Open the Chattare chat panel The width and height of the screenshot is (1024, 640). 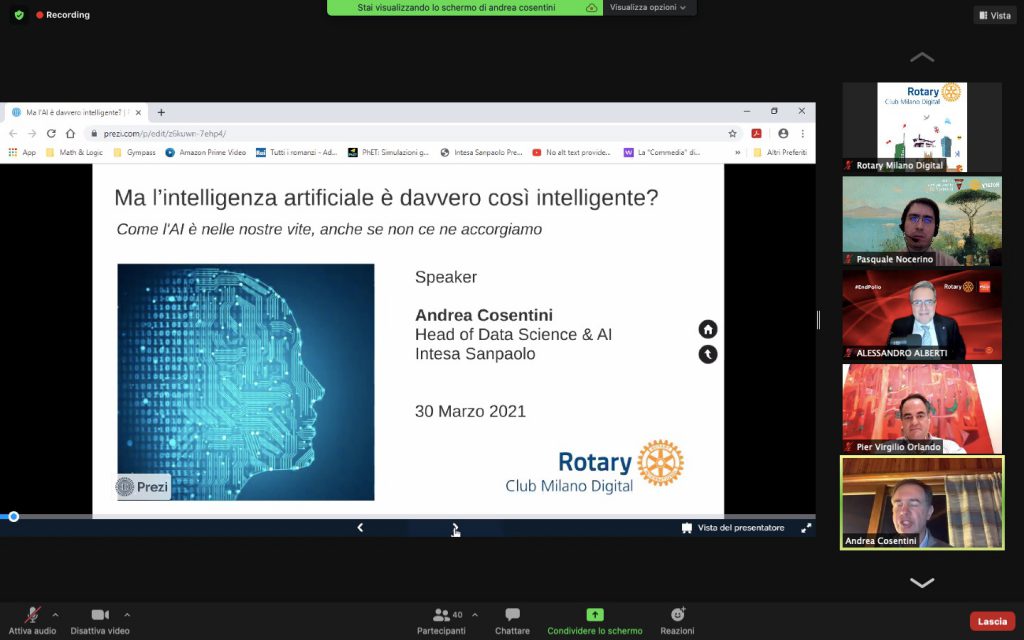coord(512,620)
